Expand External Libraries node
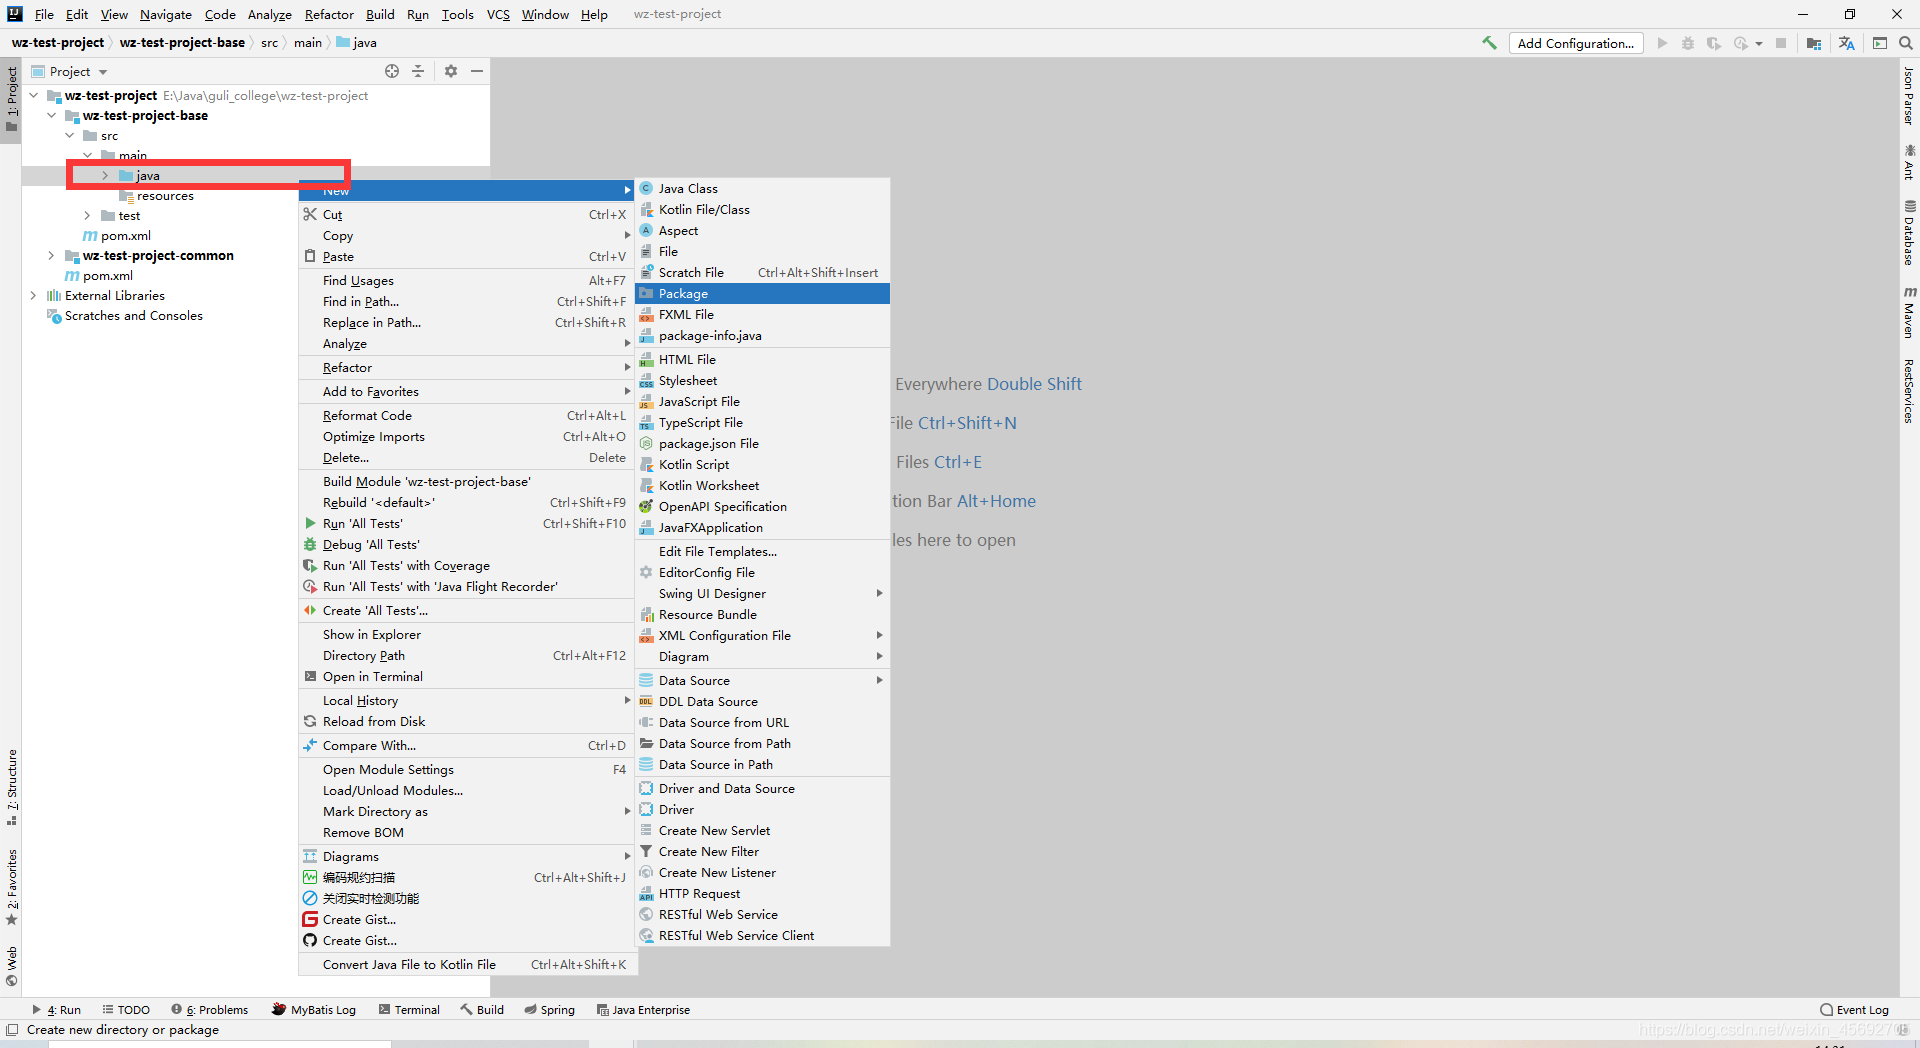Image resolution: width=1920 pixels, height=1048 pixels. pos(34,295)
